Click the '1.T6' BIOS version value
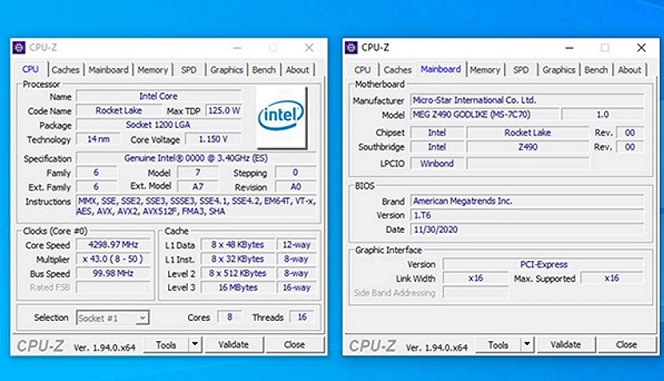664x381 pixels. pyautogui.click(x=527, y=215)
